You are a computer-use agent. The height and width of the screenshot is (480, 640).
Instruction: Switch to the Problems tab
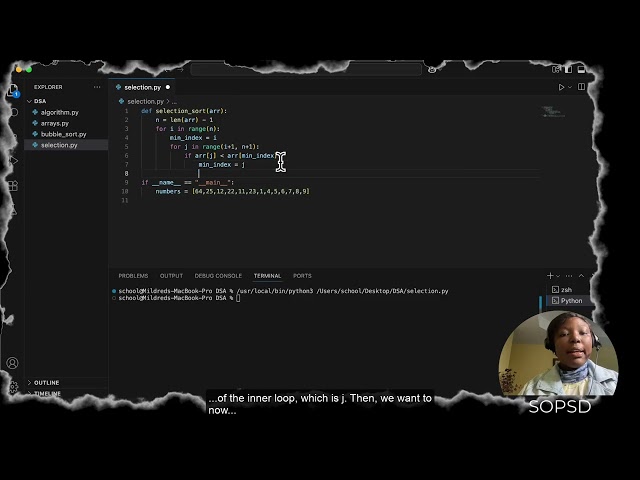click(133, 276)
